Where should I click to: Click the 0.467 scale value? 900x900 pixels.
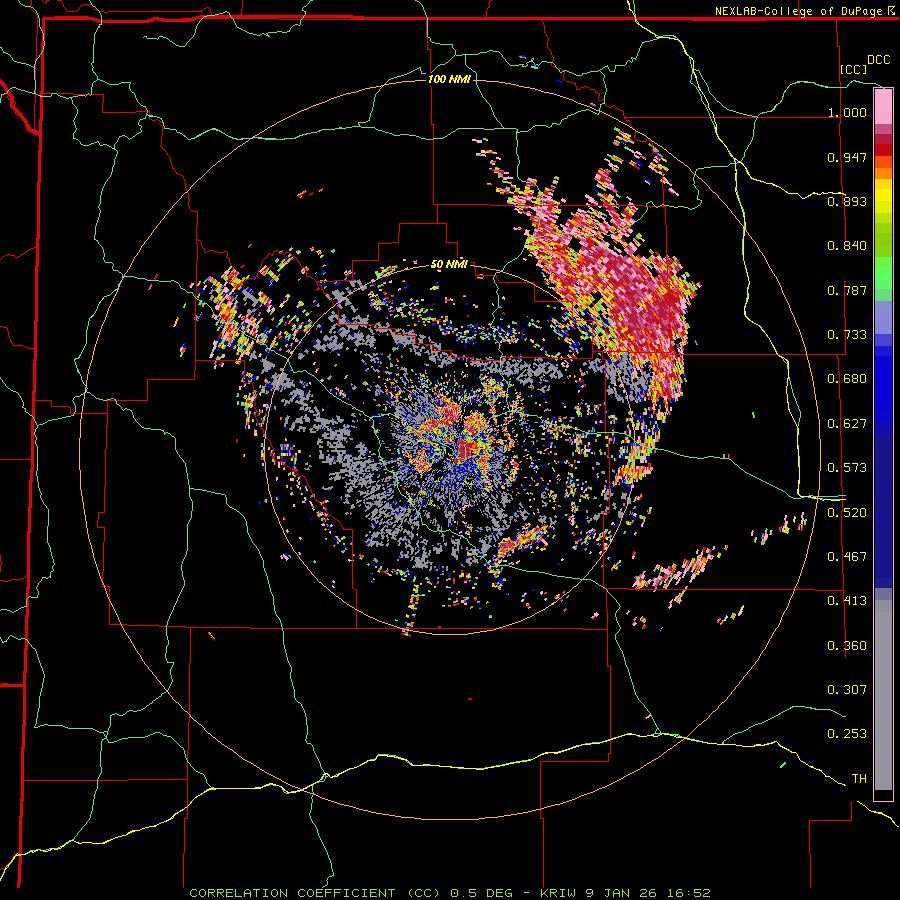[847, 557]
